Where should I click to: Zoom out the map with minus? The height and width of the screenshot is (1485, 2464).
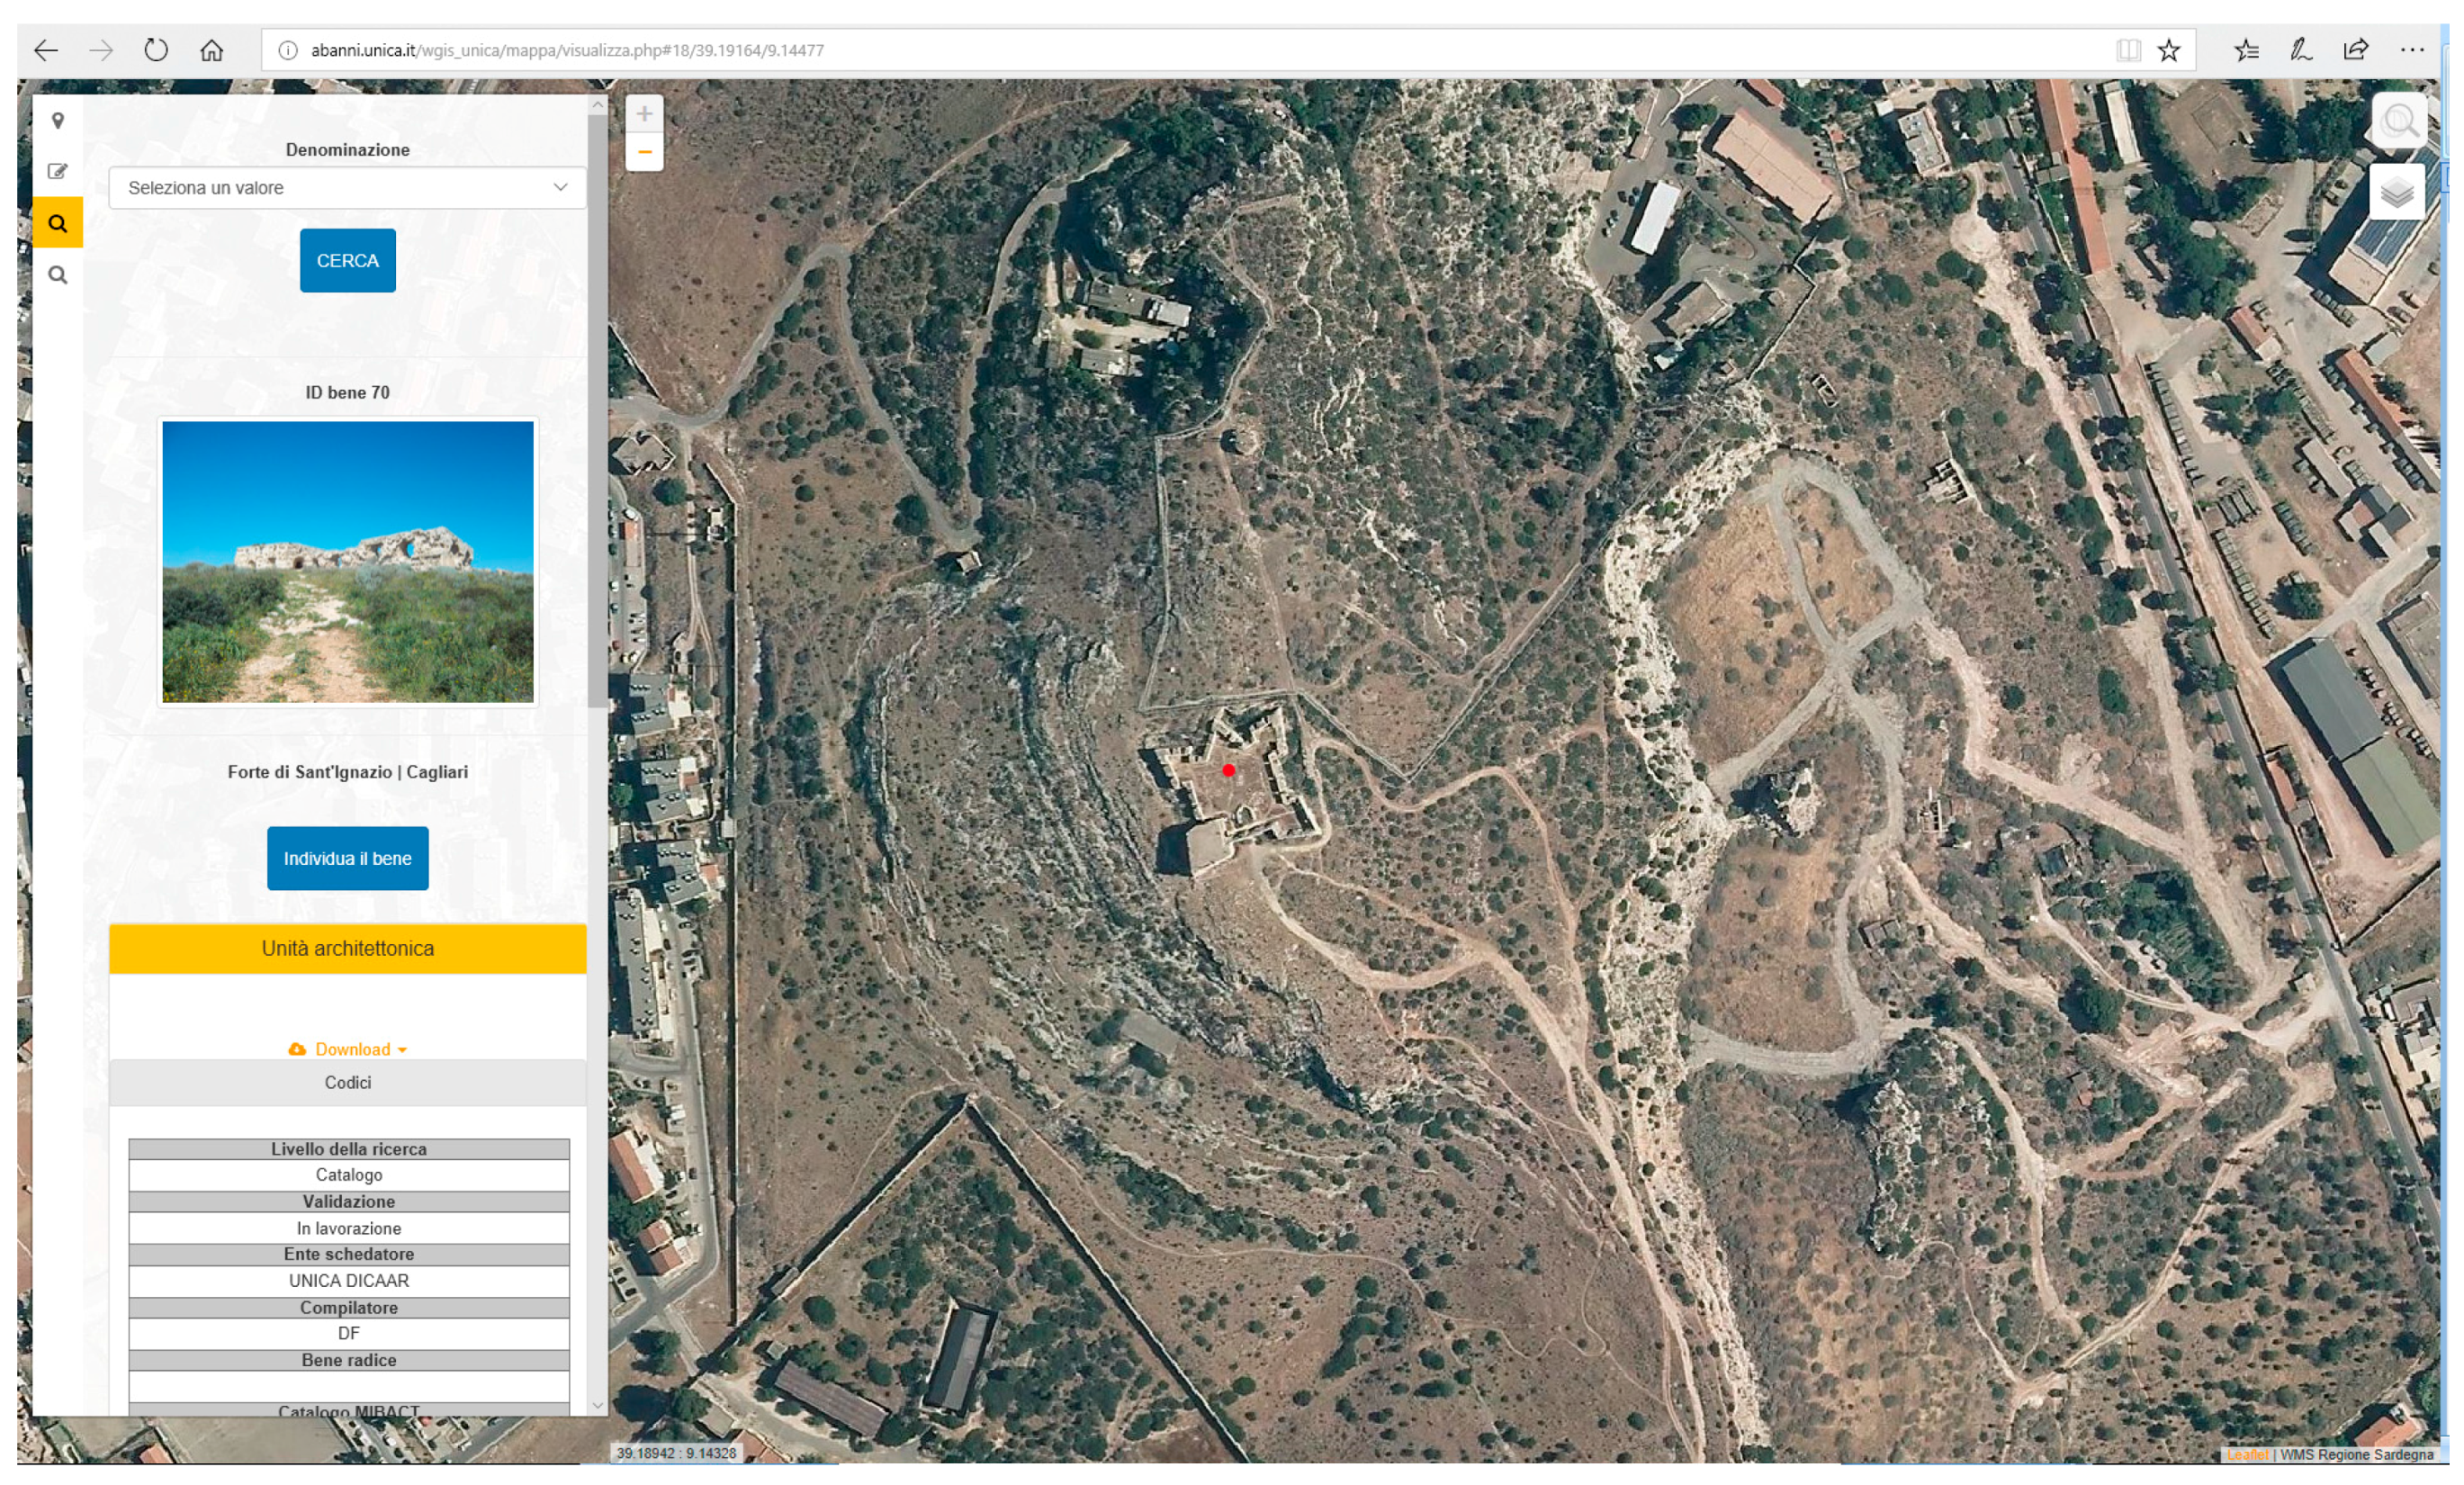click(644, 153)
